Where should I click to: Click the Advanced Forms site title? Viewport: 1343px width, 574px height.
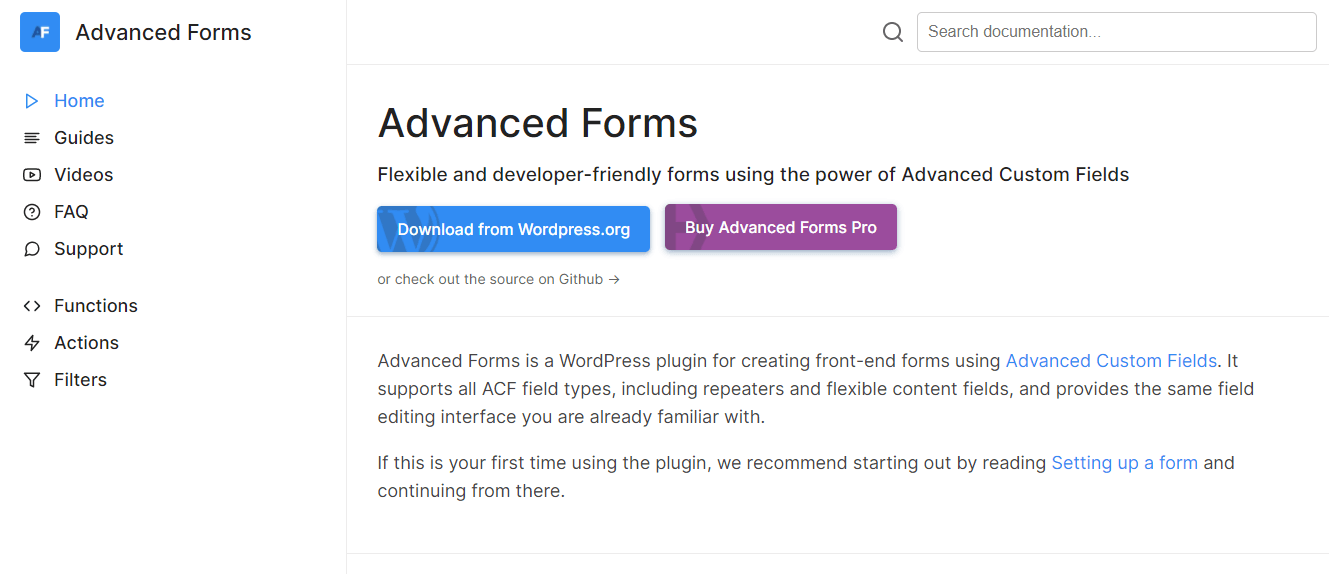(164, 32)
